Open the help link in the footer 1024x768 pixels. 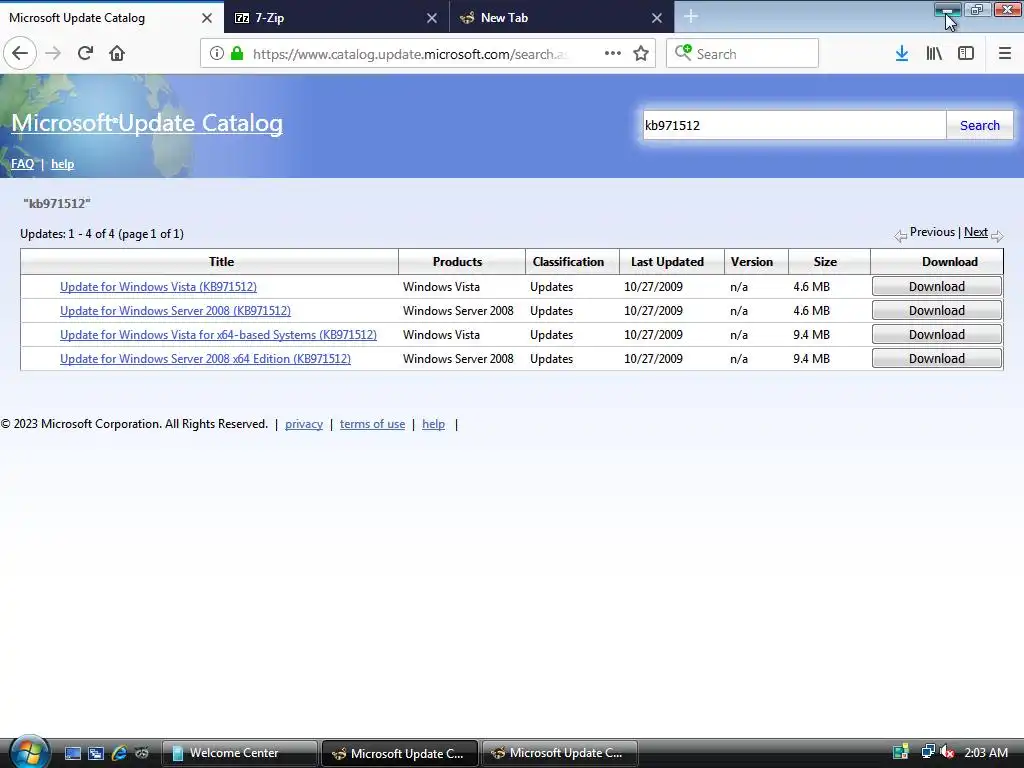[434, 424]
